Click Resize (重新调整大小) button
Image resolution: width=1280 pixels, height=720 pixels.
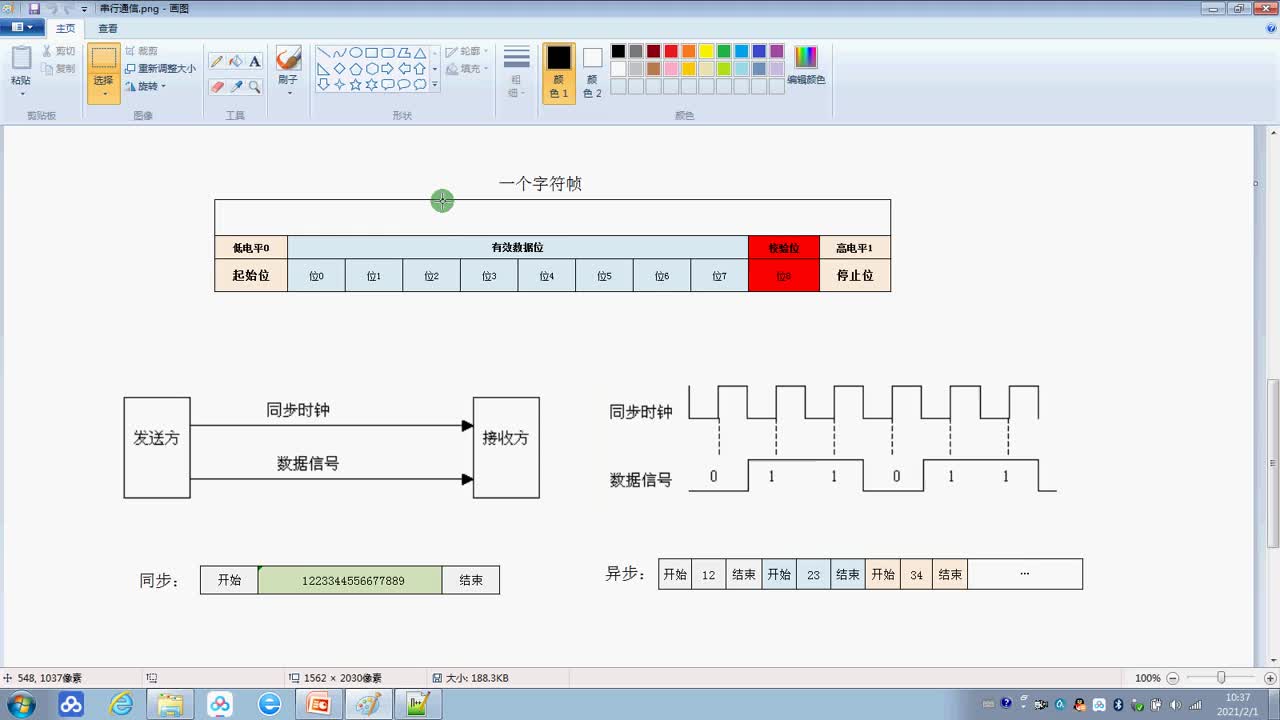[161, 69]
